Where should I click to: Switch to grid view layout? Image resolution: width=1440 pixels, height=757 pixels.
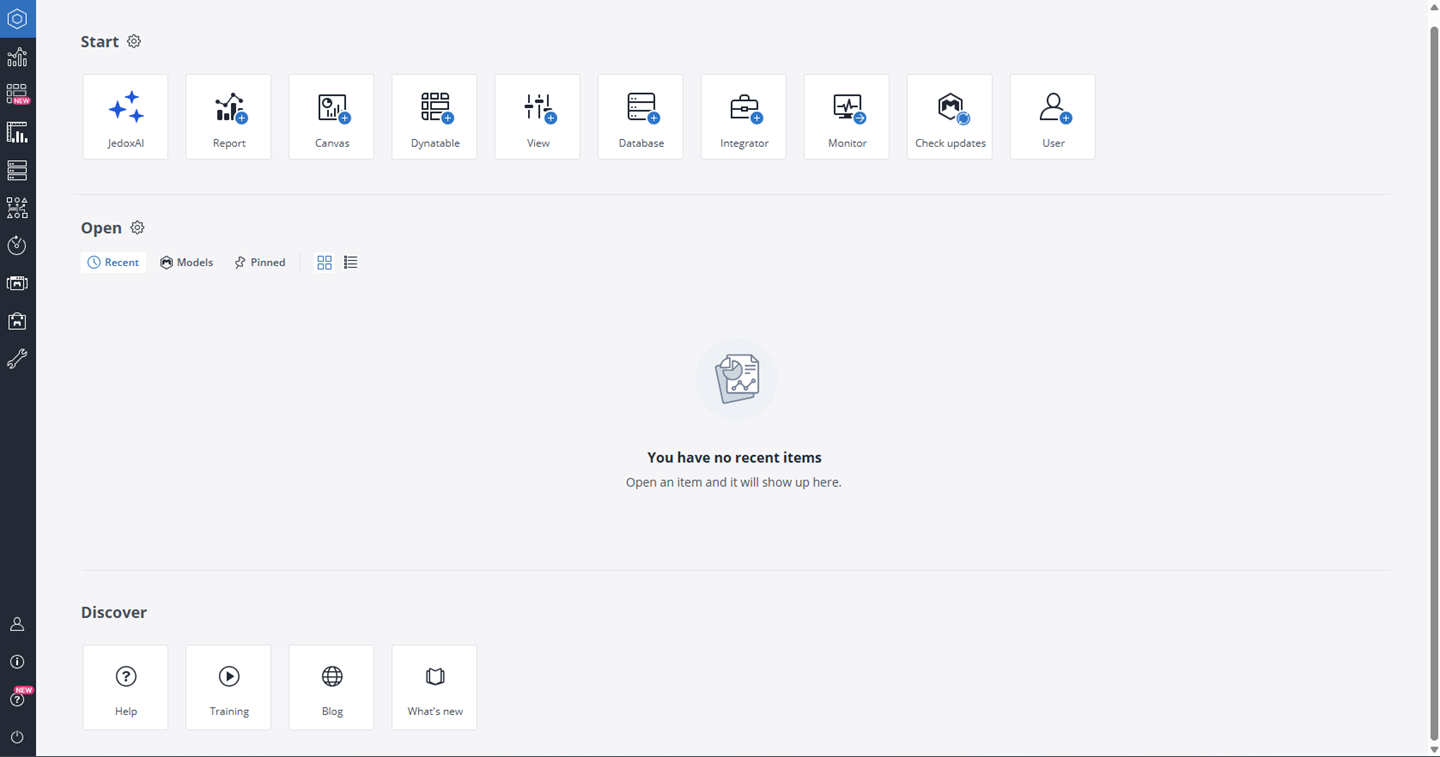324,263
